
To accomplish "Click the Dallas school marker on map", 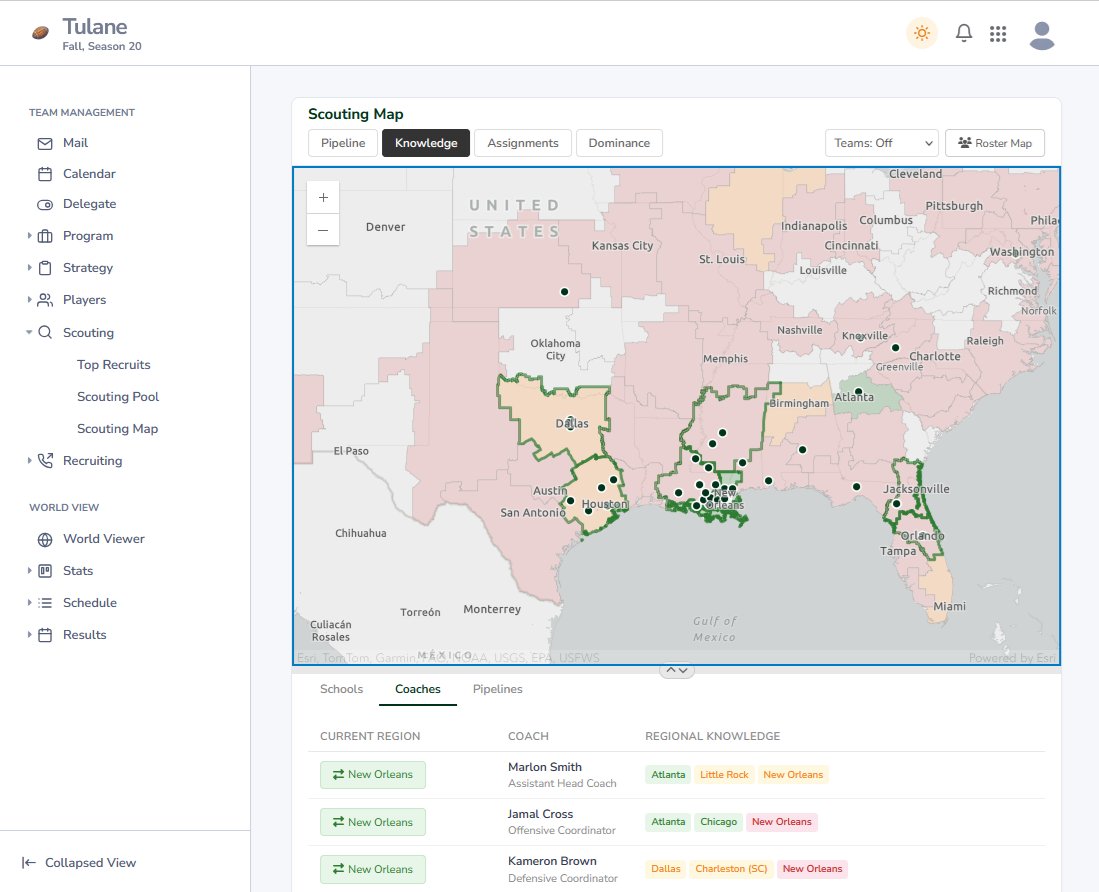I will coord(570,423).
